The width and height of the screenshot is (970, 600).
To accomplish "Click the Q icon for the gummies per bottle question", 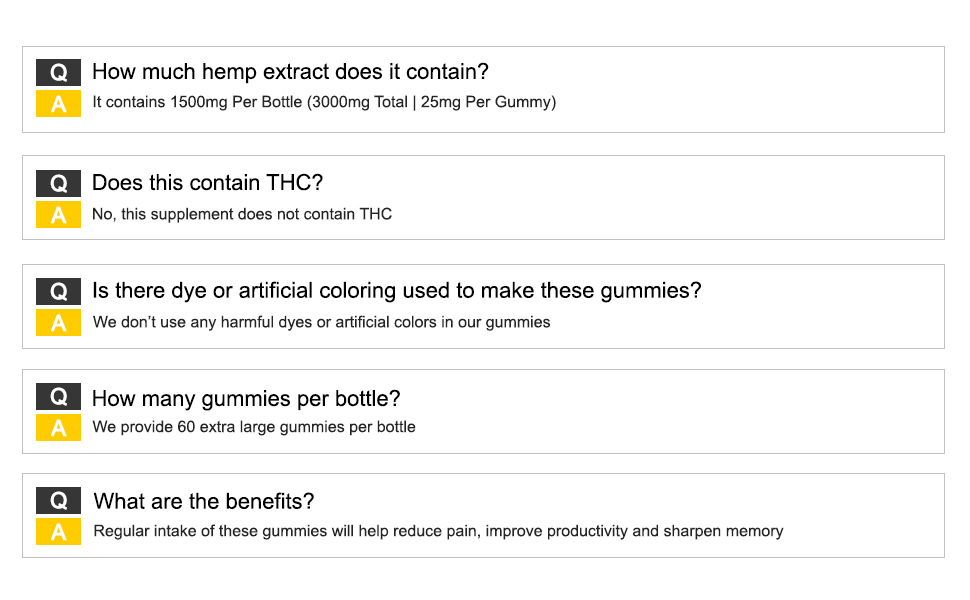I will (58, 397).
